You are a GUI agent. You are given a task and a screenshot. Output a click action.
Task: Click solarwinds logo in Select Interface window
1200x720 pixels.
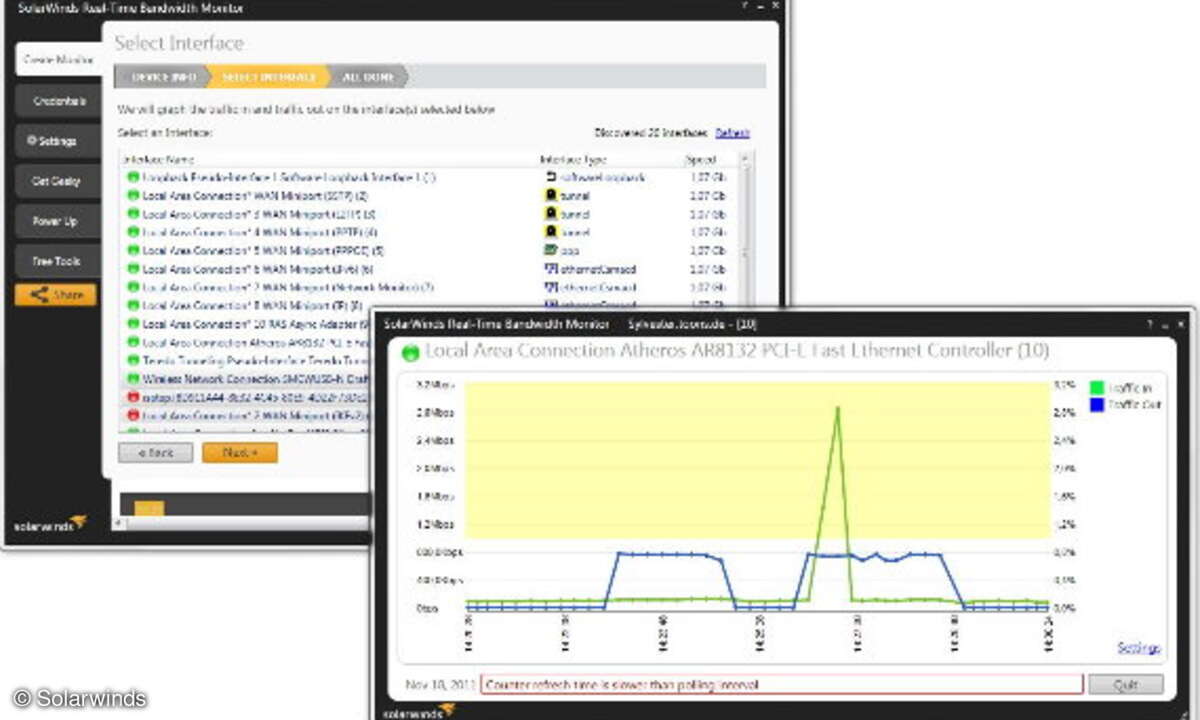(50, 523)
